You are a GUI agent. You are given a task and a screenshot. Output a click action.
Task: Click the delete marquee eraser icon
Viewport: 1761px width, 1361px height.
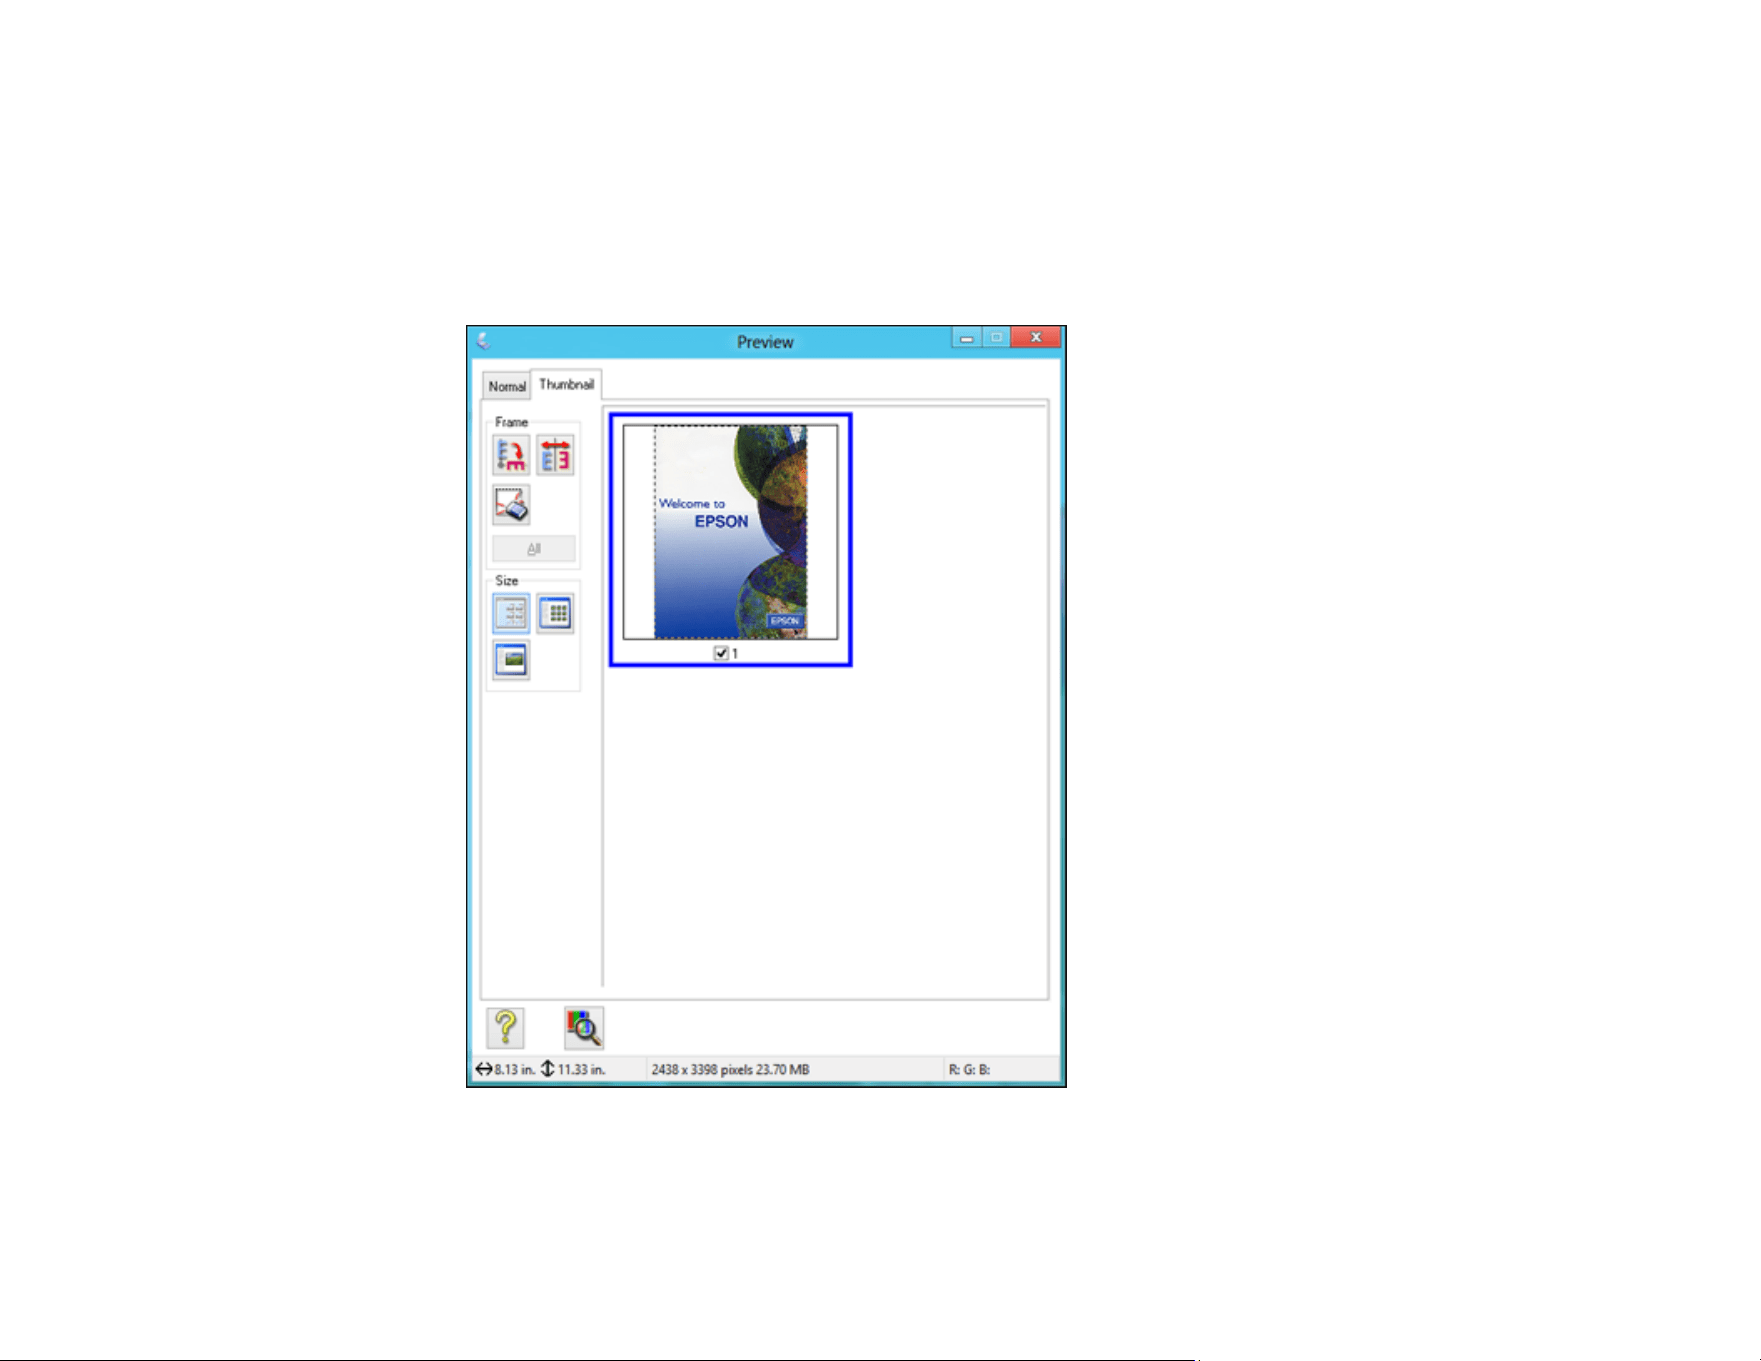[511, 505]
